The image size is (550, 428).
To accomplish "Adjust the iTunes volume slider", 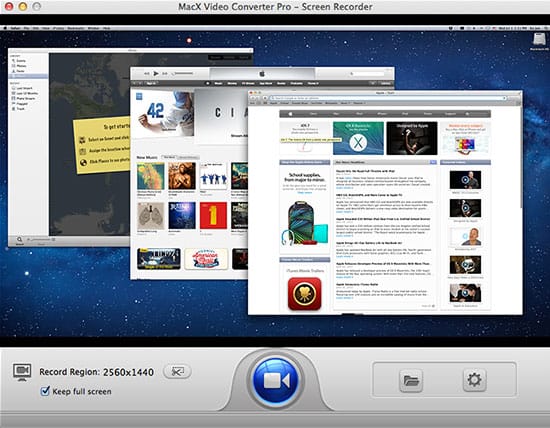I will [183, 73].
